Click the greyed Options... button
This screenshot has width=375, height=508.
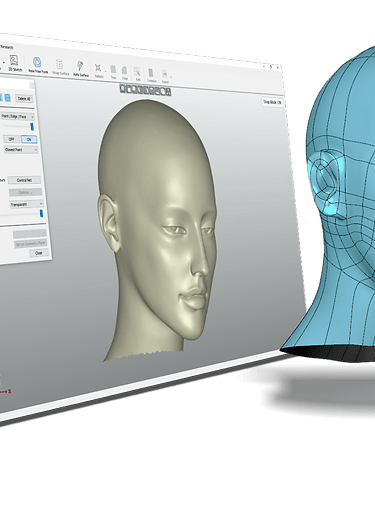tap(25, 192)
